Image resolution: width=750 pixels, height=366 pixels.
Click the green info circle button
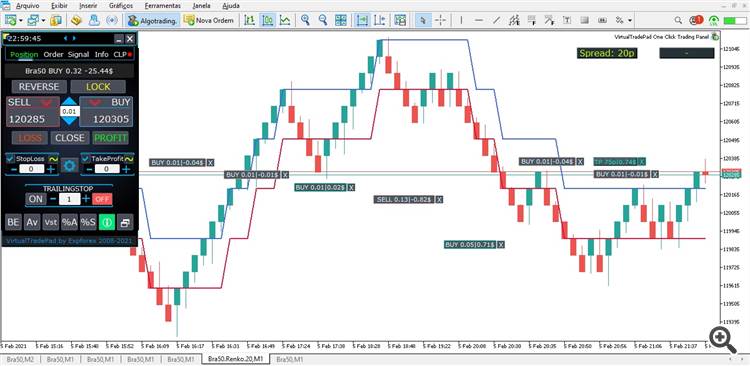(x=107, y=222)
